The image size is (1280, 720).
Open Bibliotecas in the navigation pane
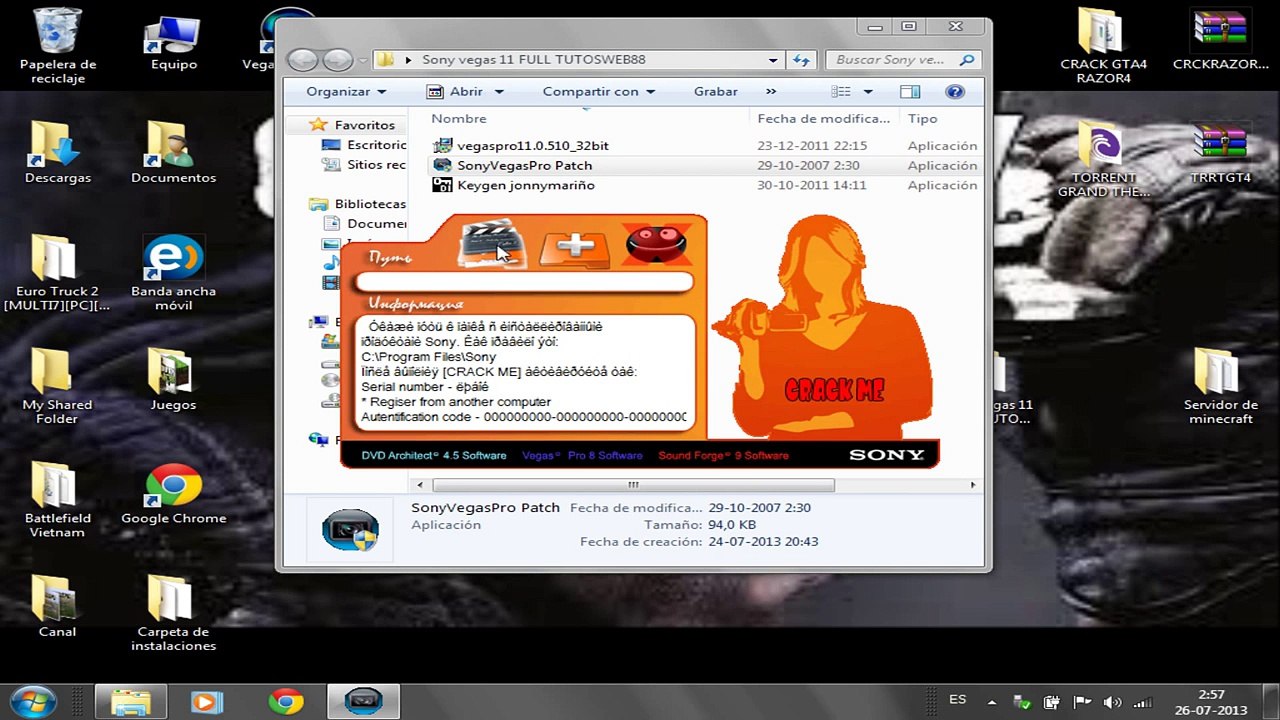[370, 204]
